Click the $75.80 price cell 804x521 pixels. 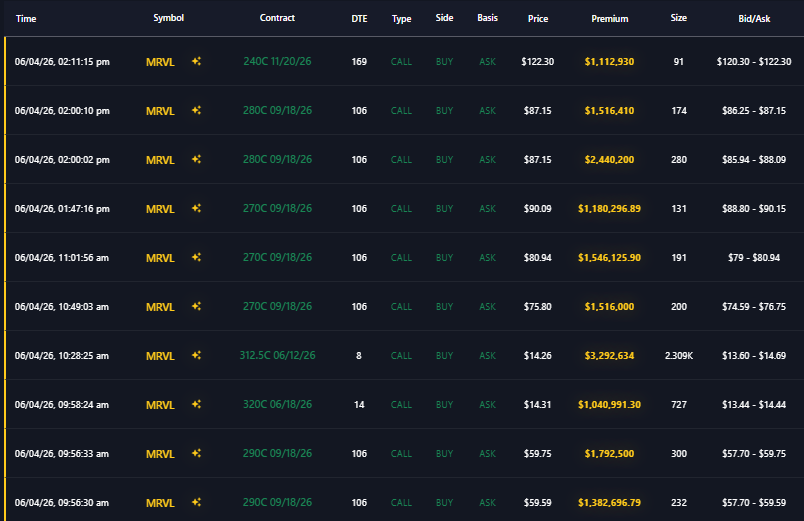coord(537,307)
